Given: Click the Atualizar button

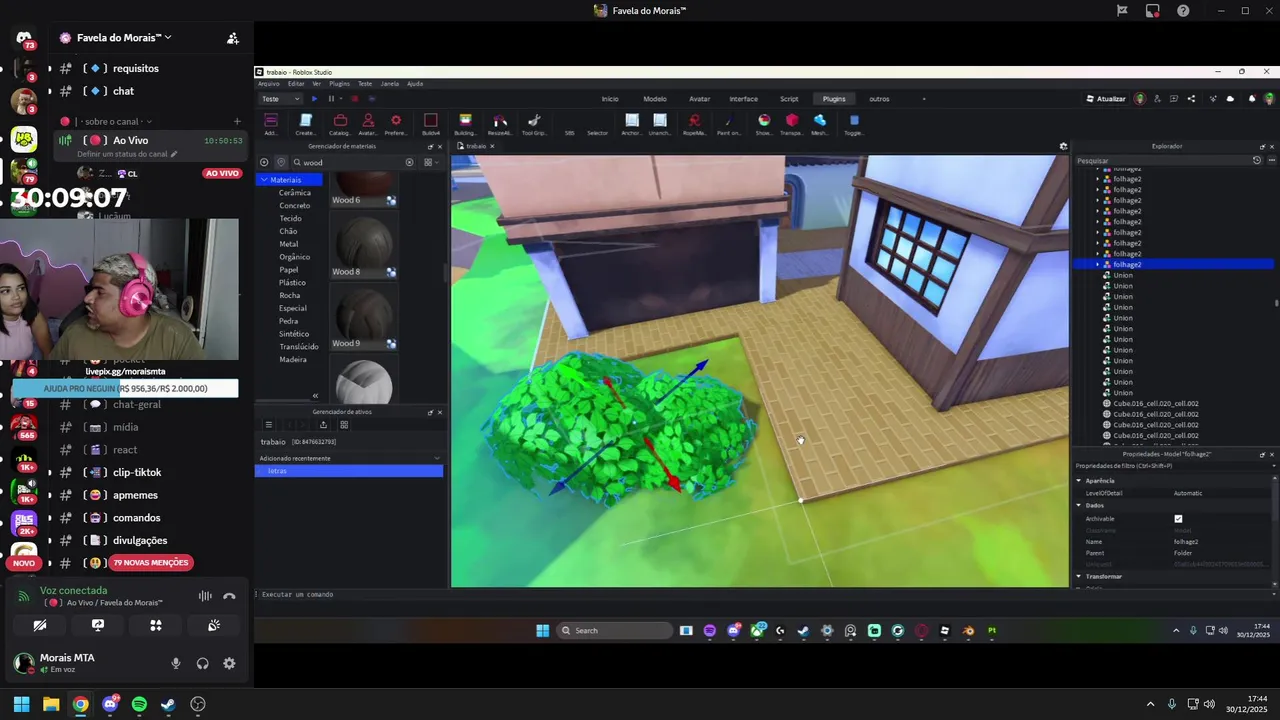Looking at the screenshot, I should 1106,99.
